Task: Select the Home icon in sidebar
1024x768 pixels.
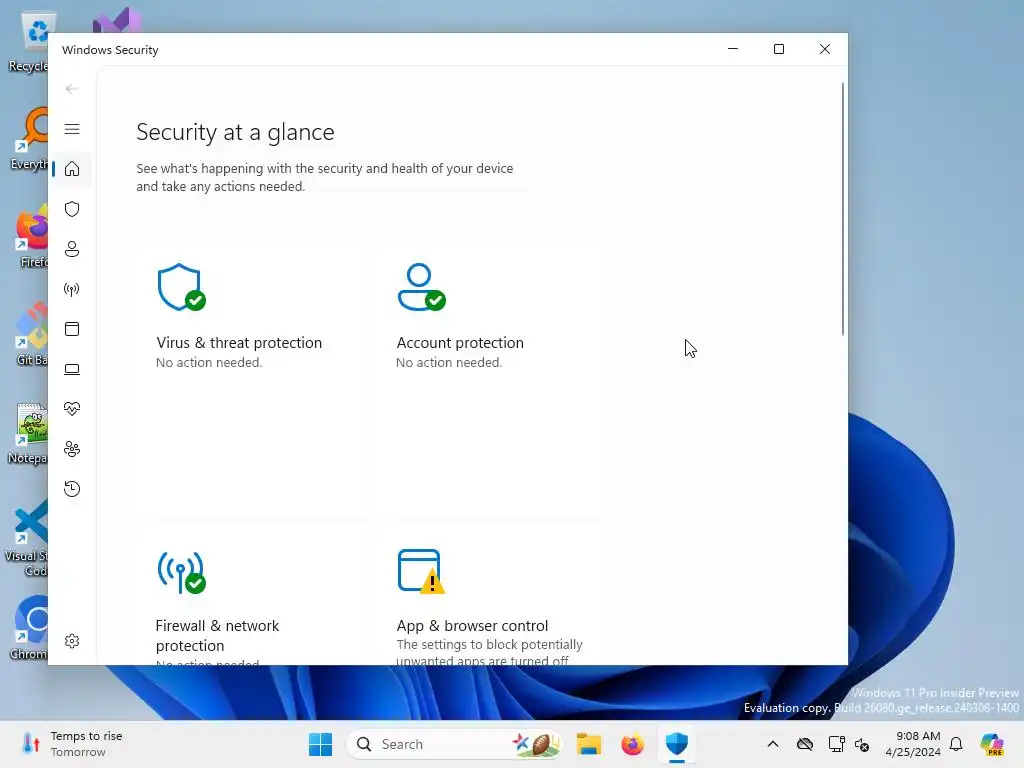Action: click(x=72, y=169)
